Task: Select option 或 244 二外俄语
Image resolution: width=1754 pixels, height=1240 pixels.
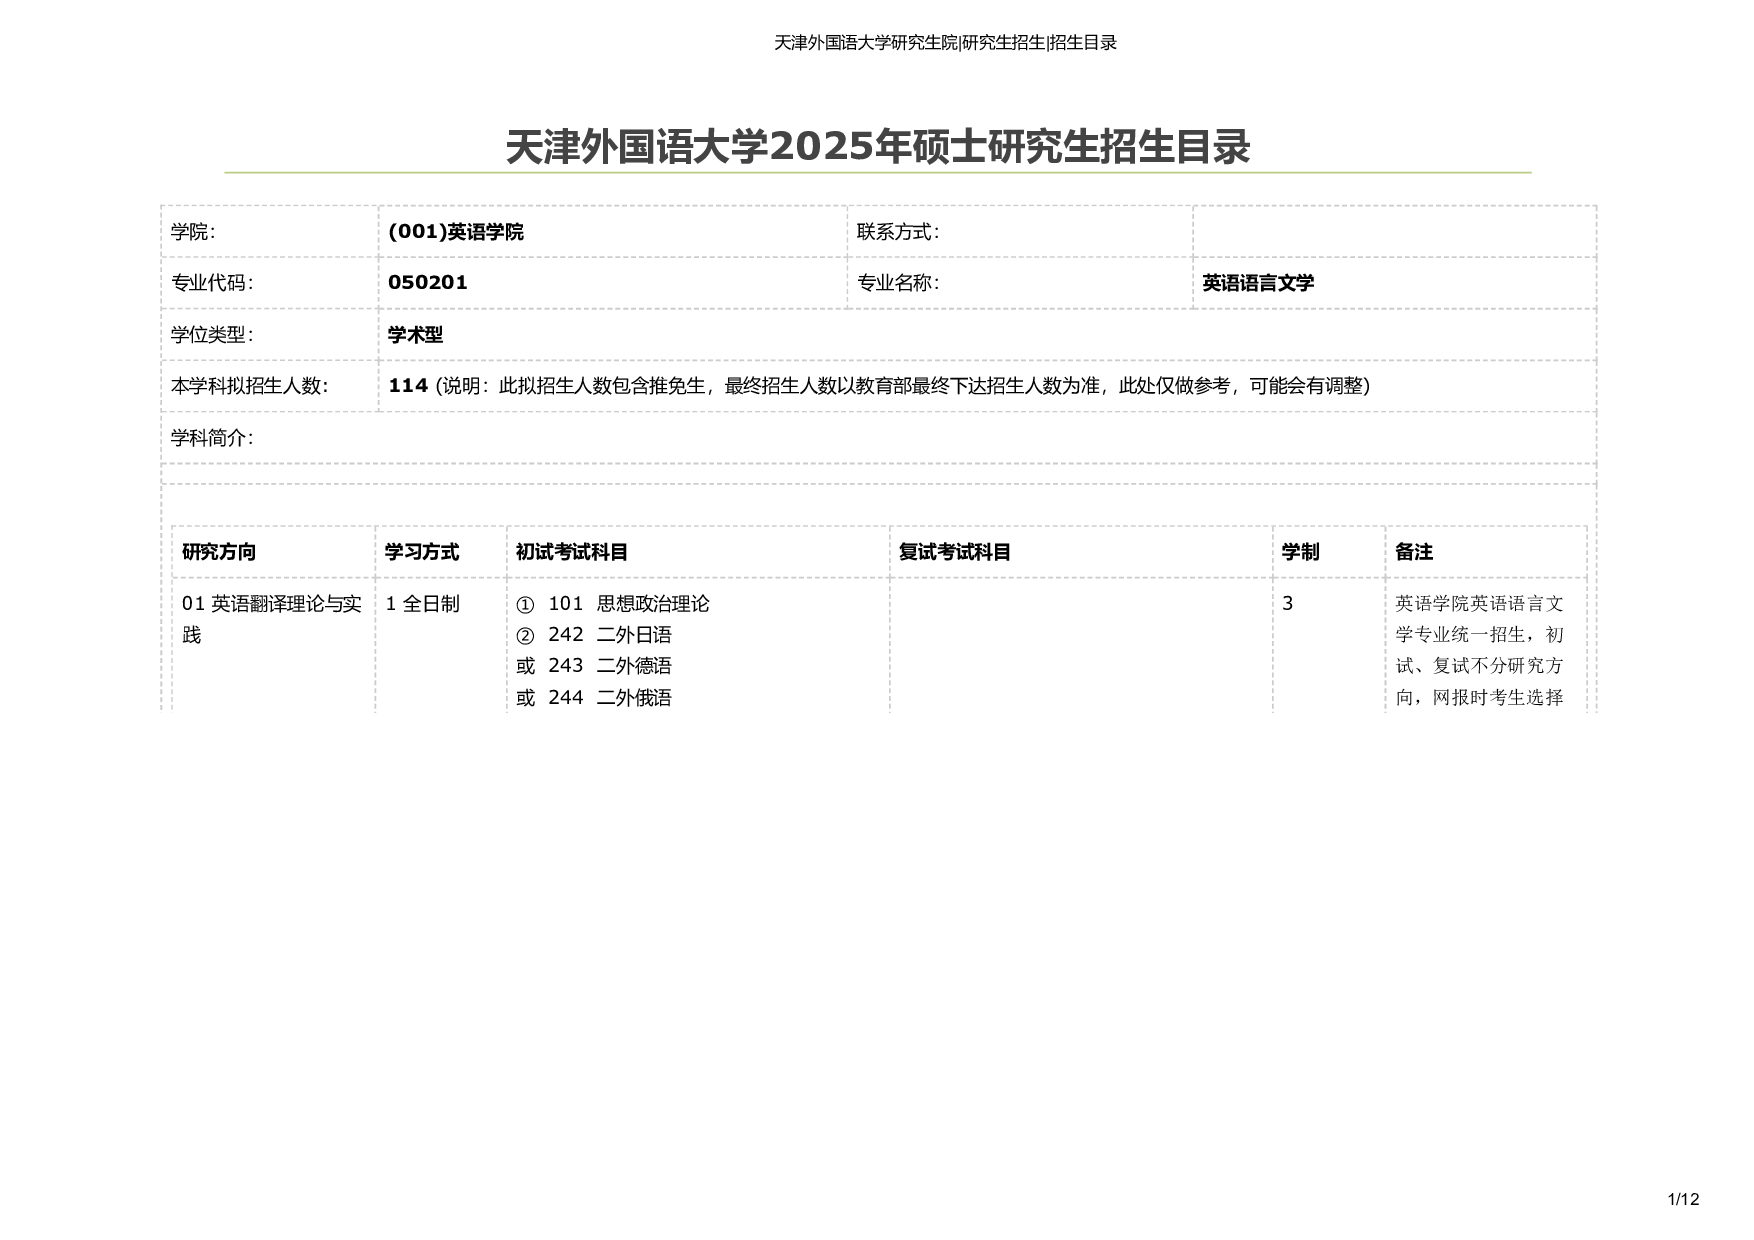Action: [594, 698]
